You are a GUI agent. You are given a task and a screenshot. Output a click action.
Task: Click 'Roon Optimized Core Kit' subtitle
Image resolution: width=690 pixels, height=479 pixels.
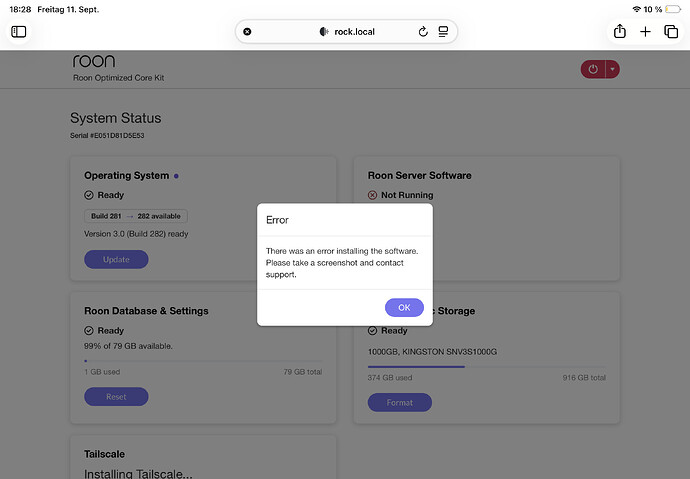[x=118, y=78]
